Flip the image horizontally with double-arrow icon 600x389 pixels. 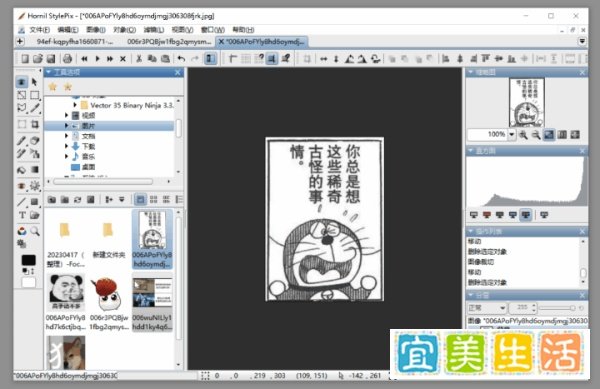click(x=324, y=59)
